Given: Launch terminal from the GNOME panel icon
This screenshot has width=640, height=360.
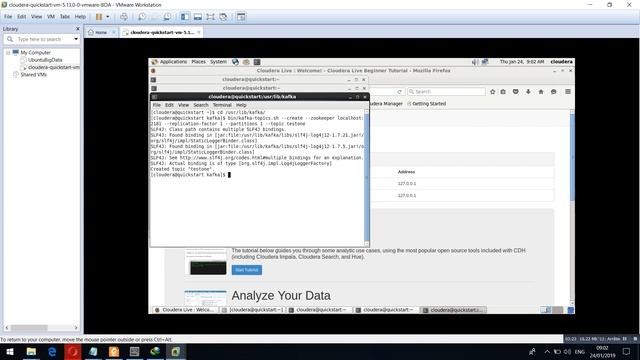Looking at the screenshot, I should pyautogui.click(x=257, y=62).
